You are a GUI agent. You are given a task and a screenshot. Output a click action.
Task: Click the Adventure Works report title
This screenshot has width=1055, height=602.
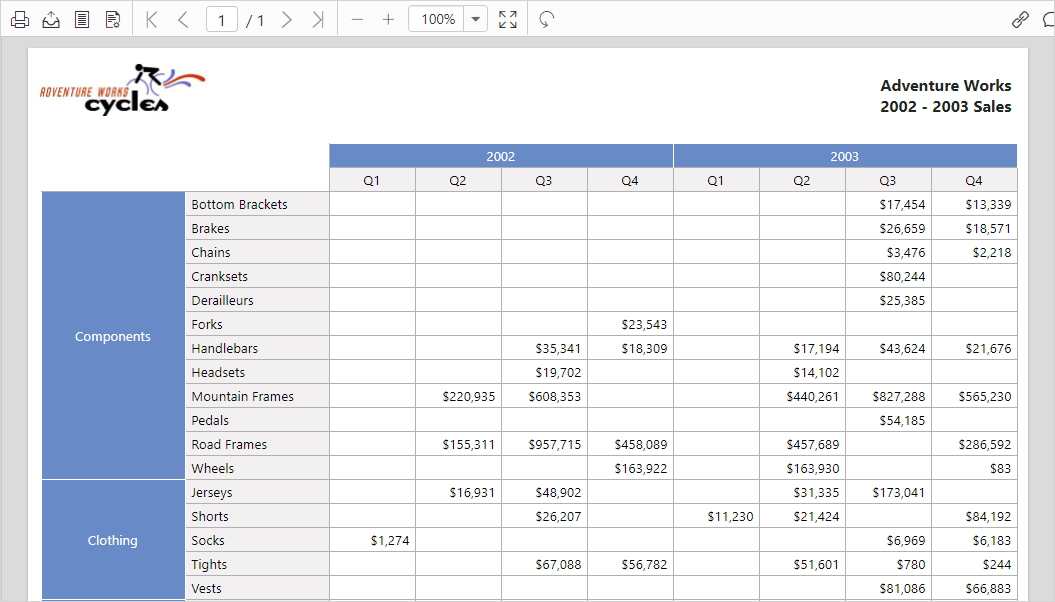[x=945, y=85]
